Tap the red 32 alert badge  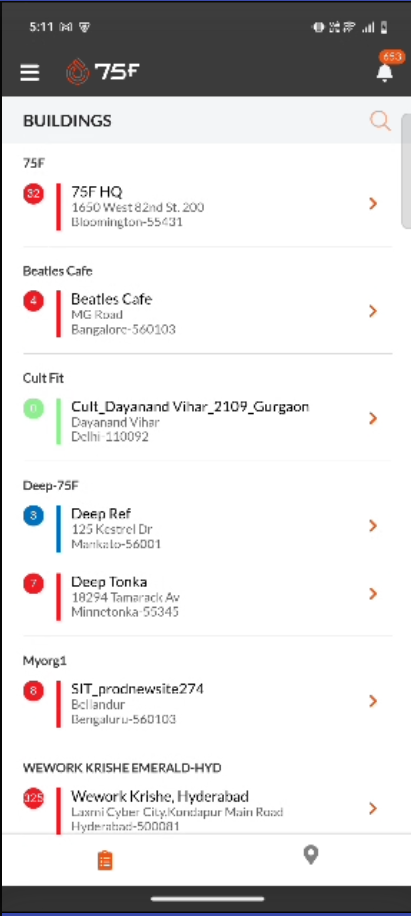33,193
